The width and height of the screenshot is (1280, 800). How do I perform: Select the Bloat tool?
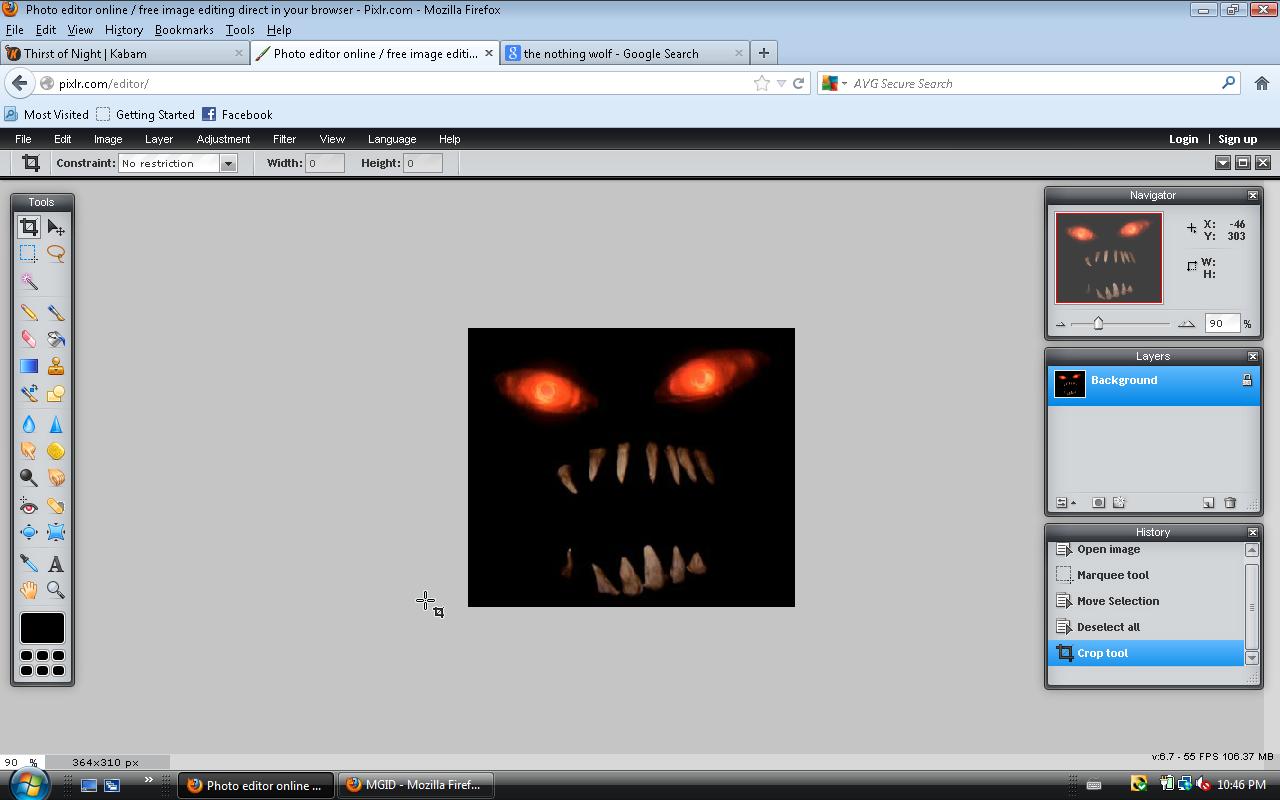click(29, 532)
